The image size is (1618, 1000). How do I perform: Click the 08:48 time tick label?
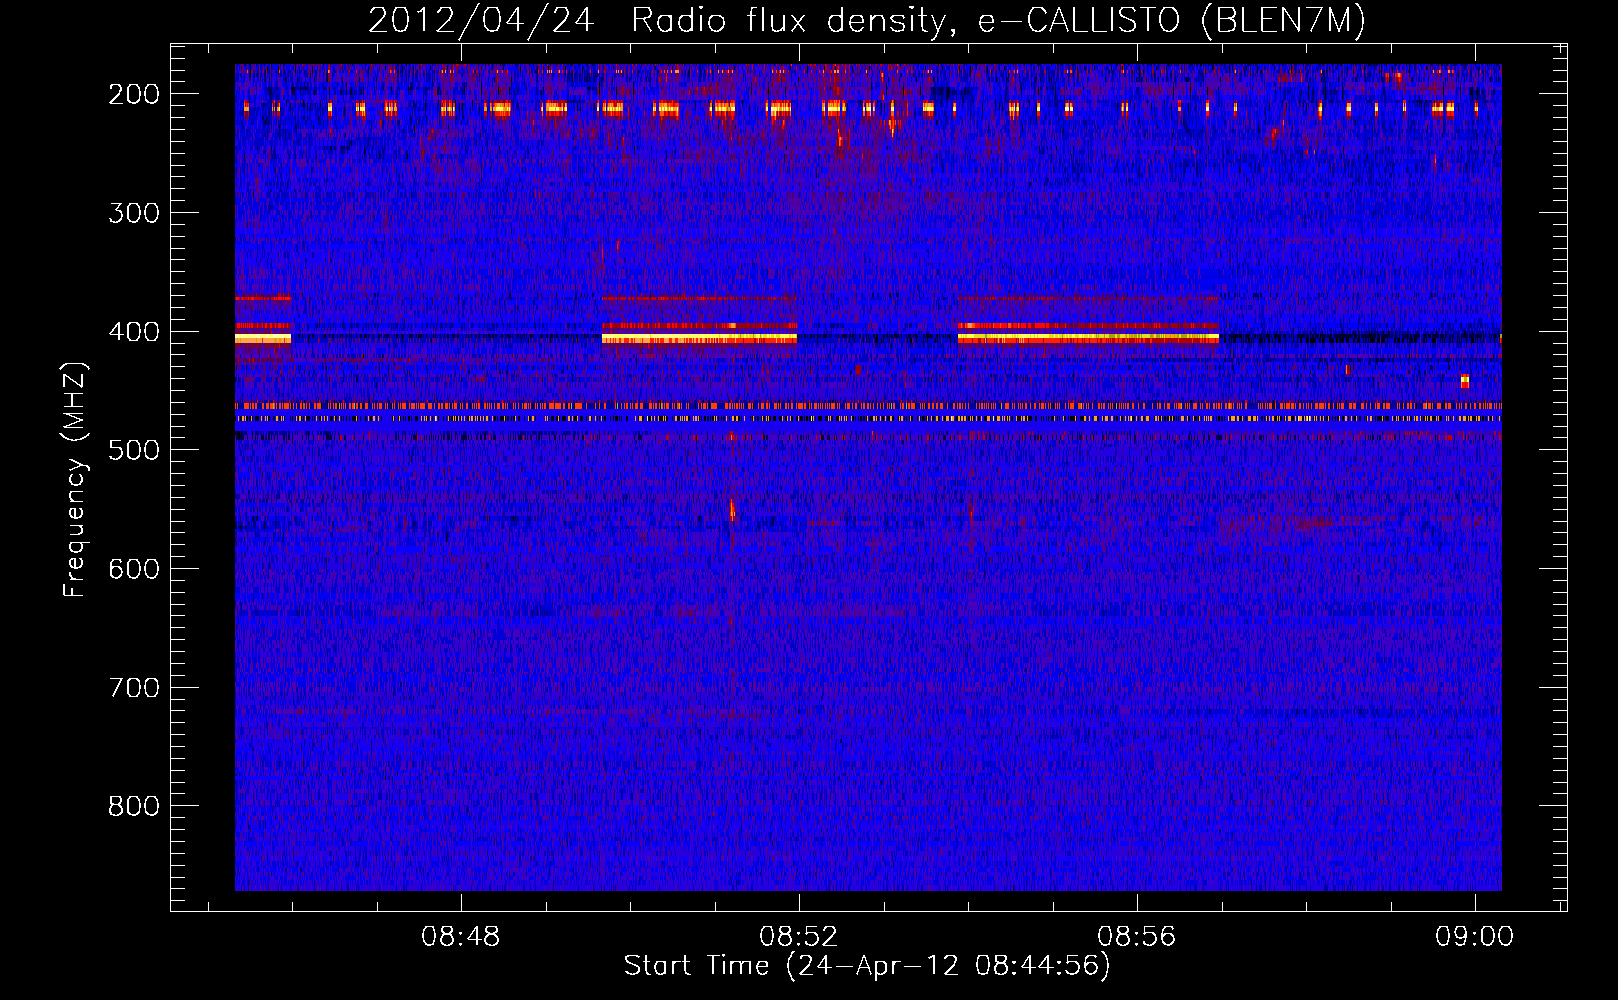pos(461,937)
